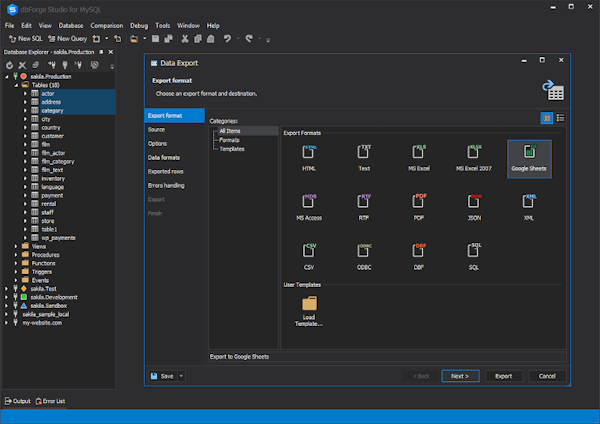
Task: Click the New SQL toolbar button
Action: (x=26, y=39)
